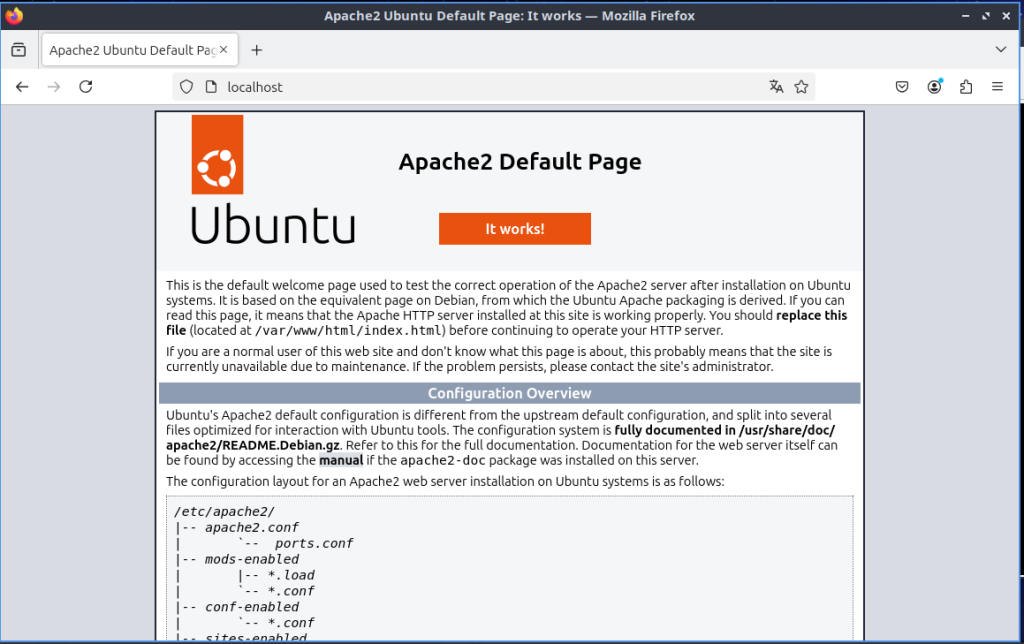This screenshot has width=1024, height=644.
Task: Go back to the previous page
Action: (x=22, y=87)
